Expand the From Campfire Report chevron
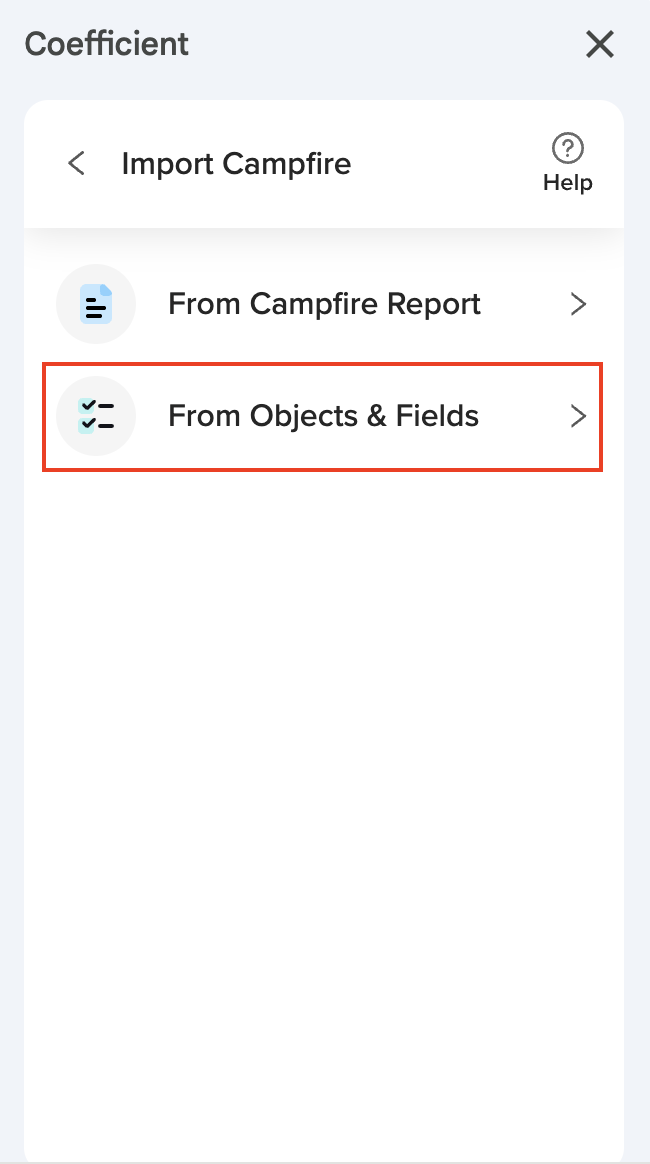650x1164 pixels. (578, 304)
